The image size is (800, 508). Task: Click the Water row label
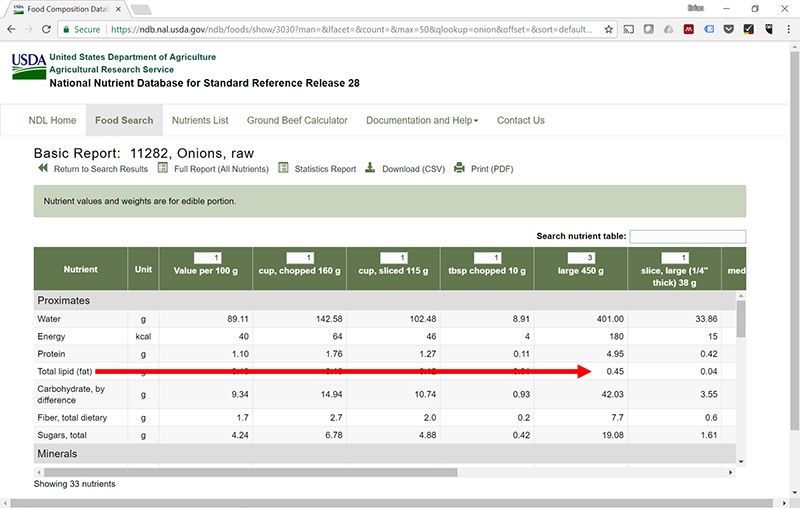coord(49,319)
